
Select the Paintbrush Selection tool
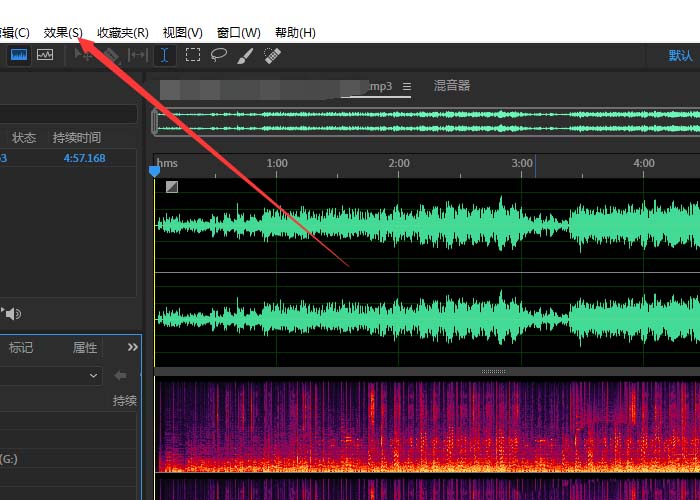pos(245,56)
